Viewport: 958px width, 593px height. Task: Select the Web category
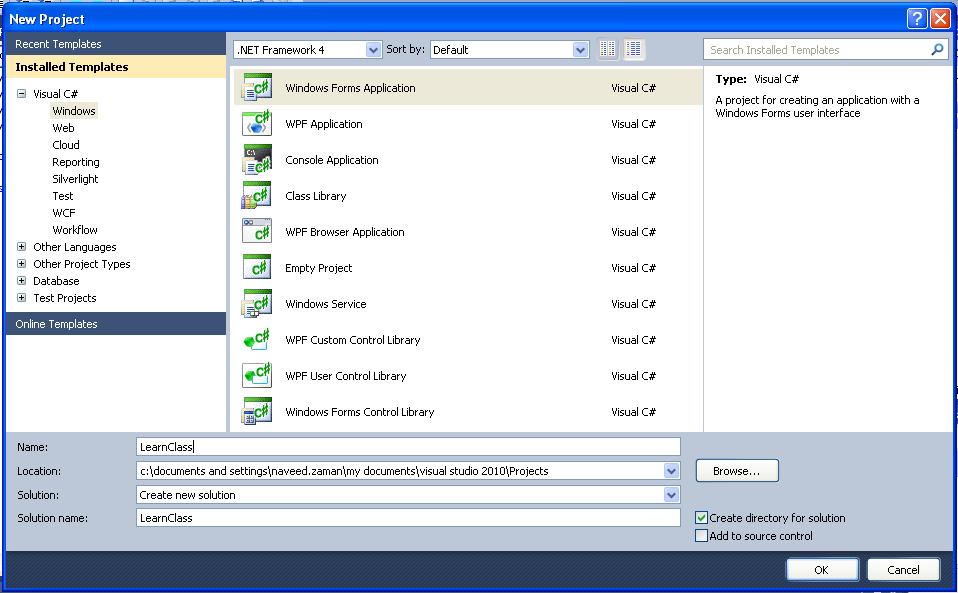pos(64,128)
